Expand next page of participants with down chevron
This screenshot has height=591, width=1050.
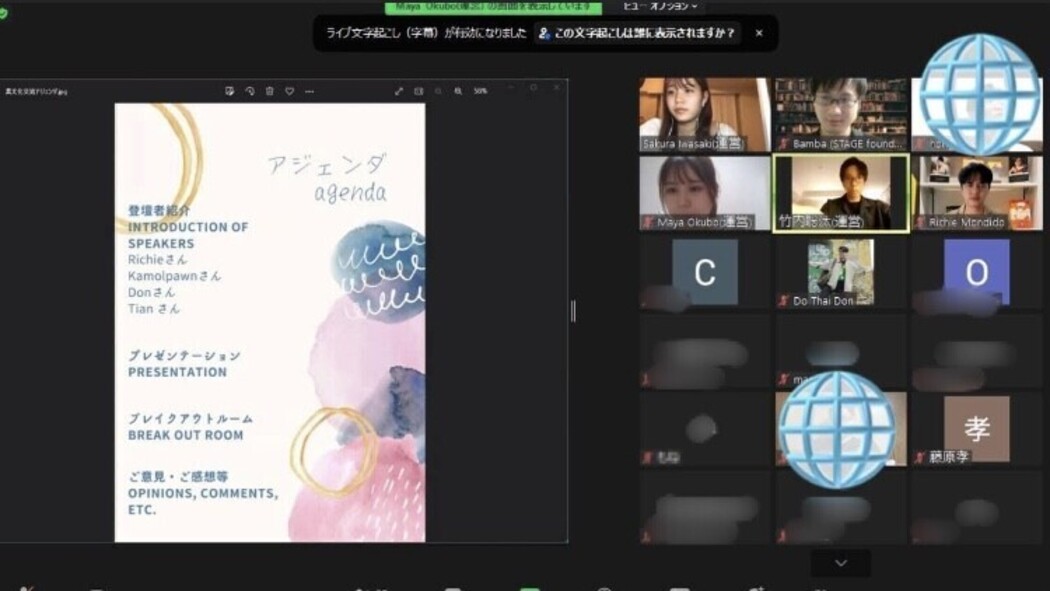(840, 563)
